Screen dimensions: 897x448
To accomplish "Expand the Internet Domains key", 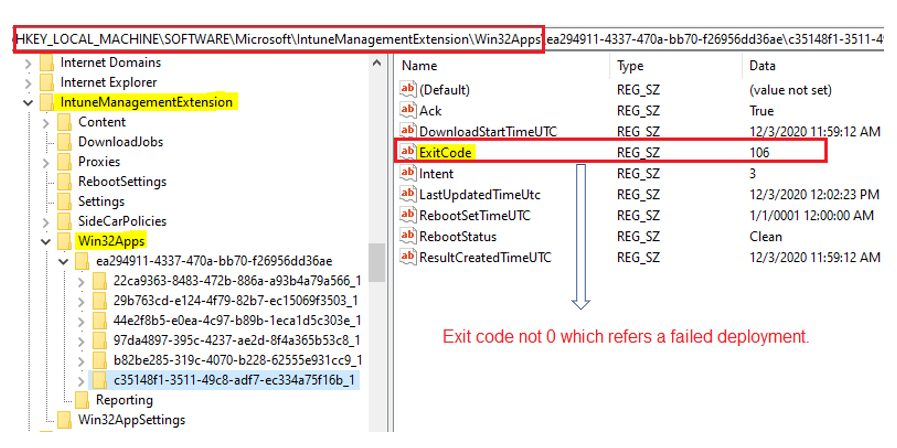I will tap(28, 63).
